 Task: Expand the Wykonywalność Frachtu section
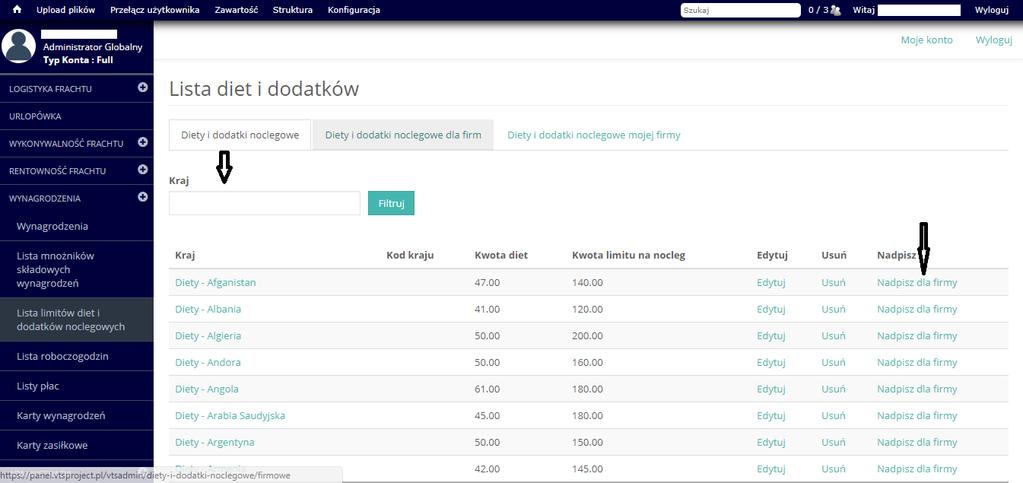[x=143, y=142]
